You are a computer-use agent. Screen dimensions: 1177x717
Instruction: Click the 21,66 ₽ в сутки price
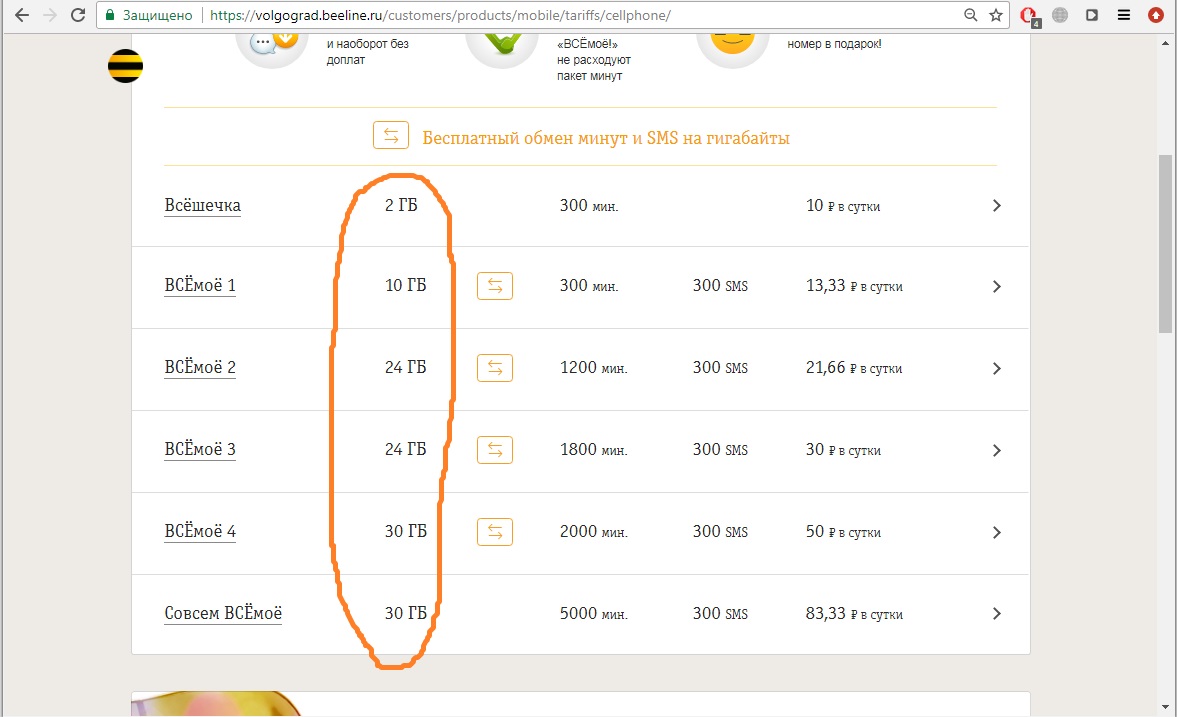coord(854,368)
